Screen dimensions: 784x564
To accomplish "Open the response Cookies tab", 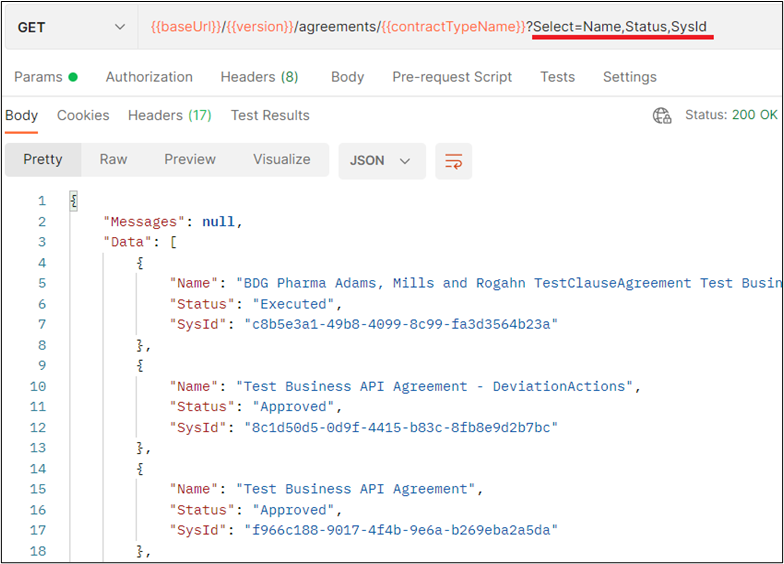I will point(83,116).
